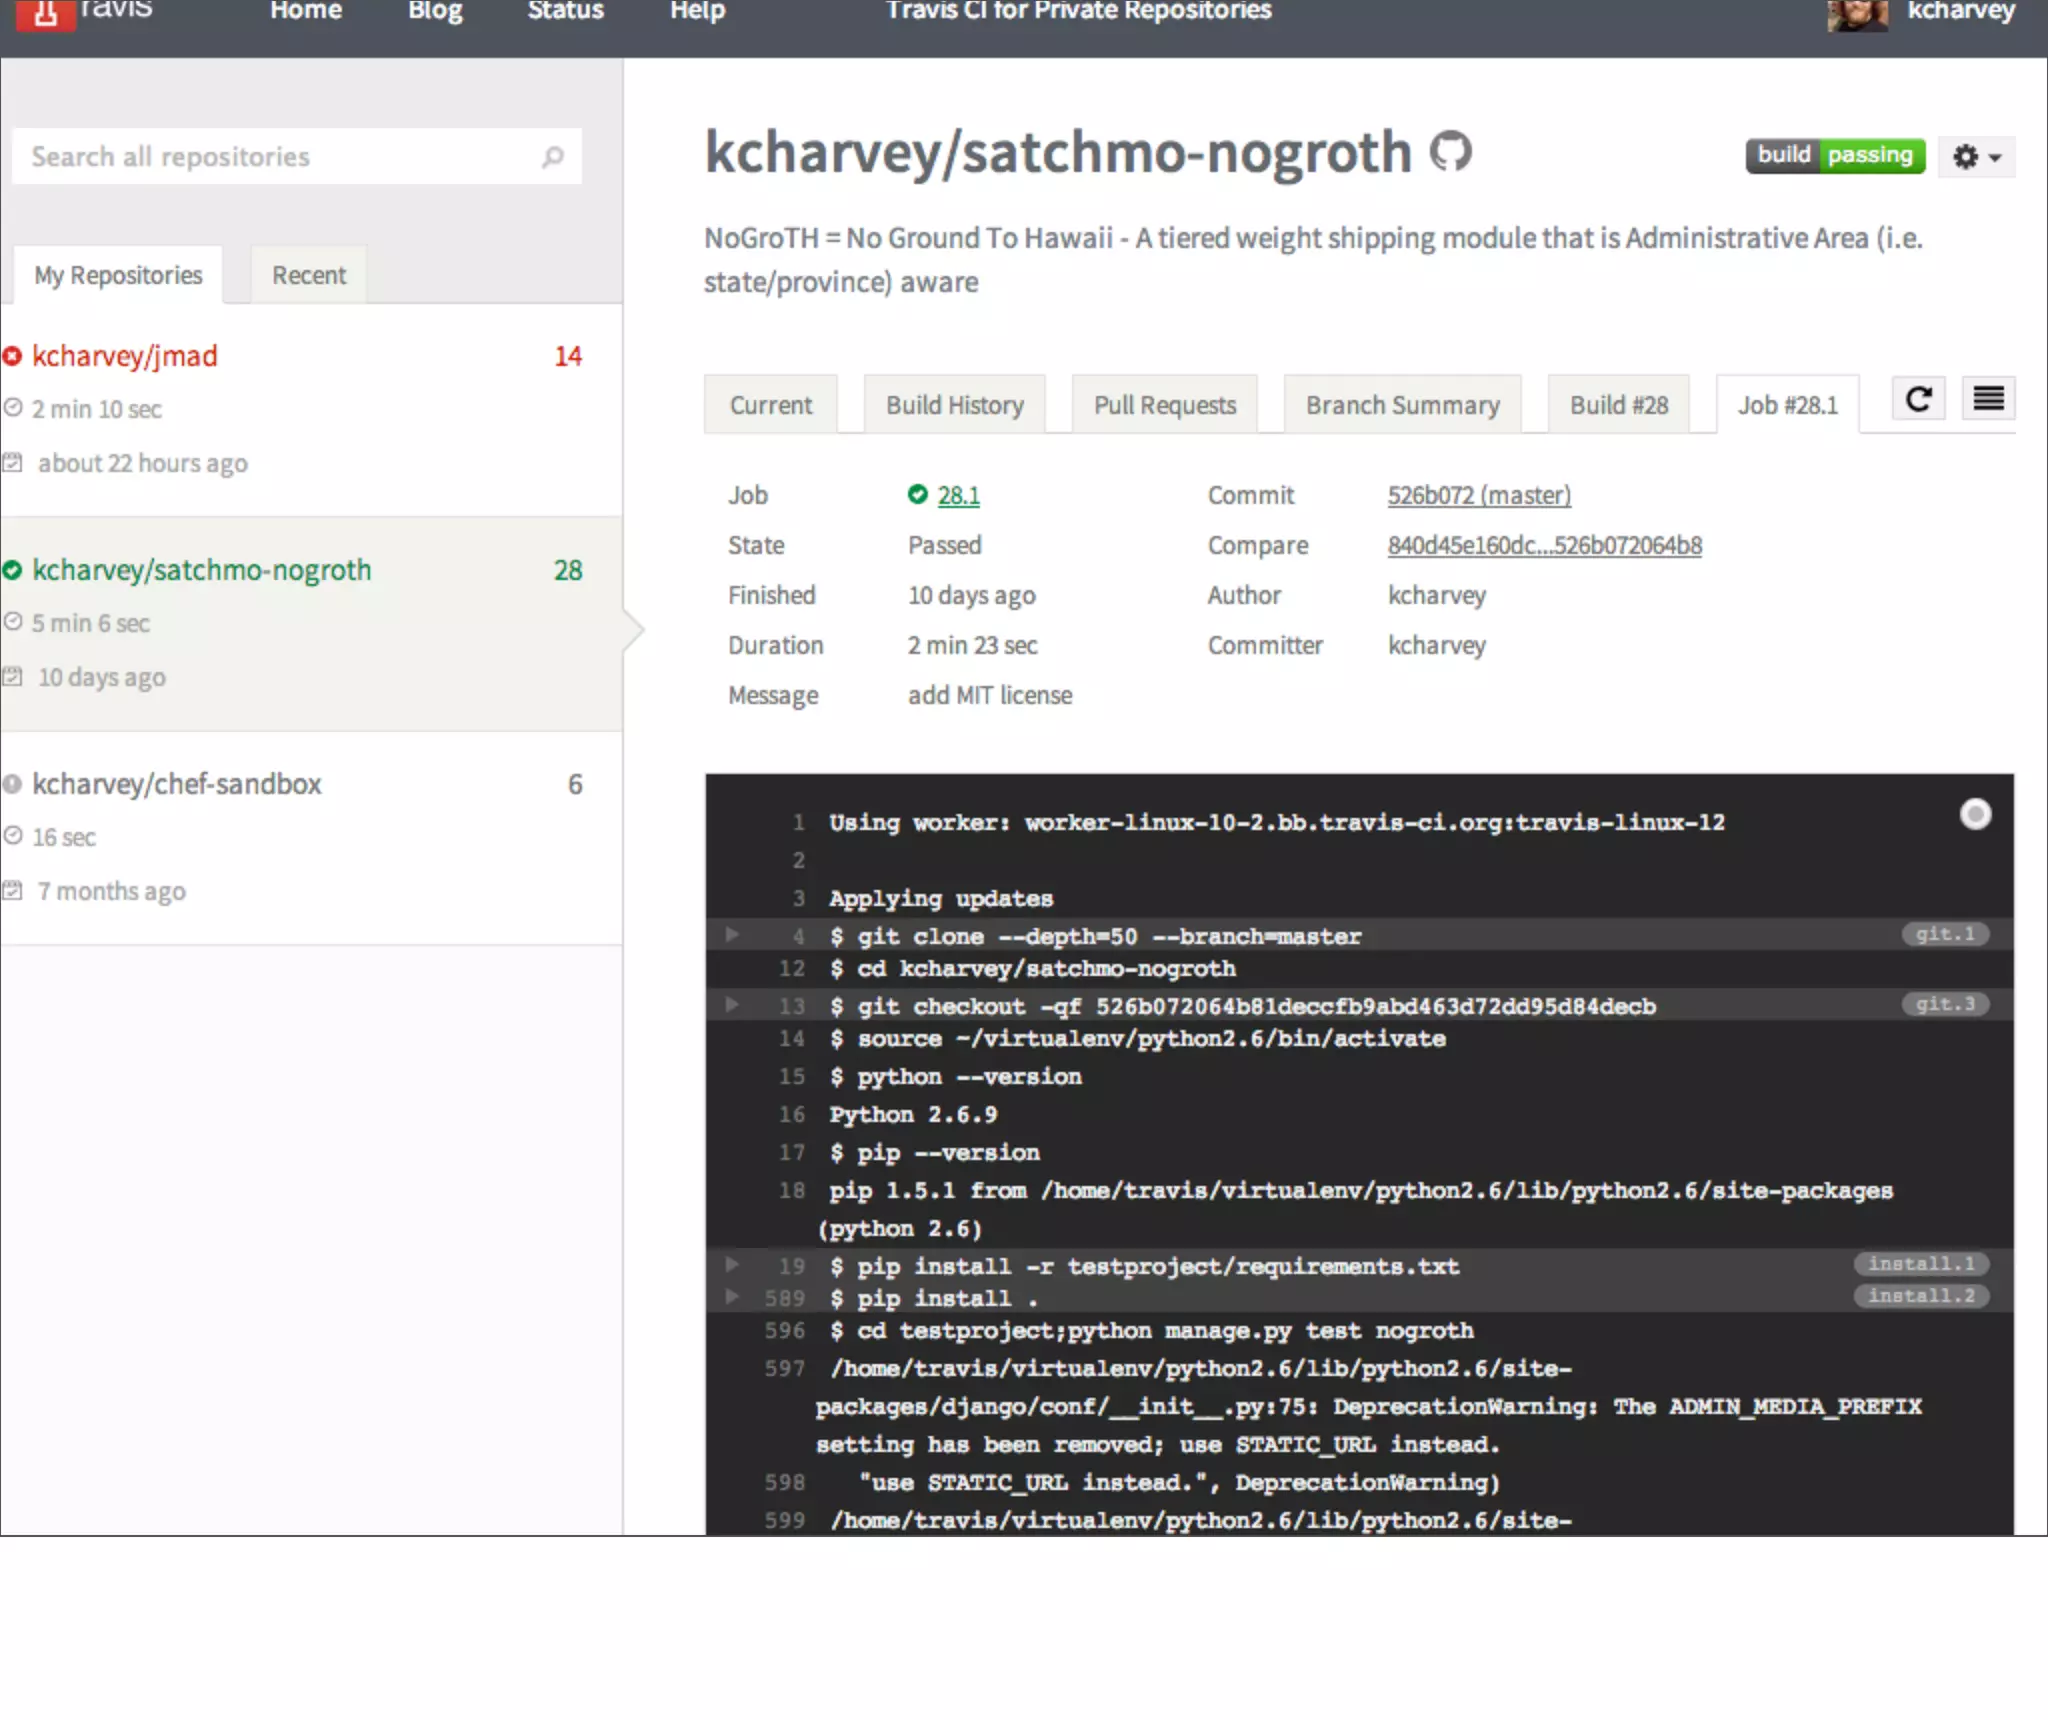2048x1720 pixels.
Task: Open kcharvey account menu
Action: pyautogui.click(x=1961, y=11)
